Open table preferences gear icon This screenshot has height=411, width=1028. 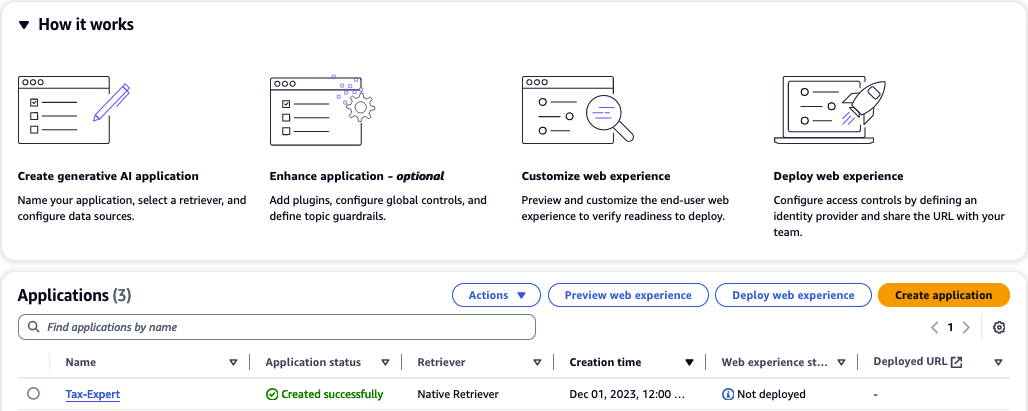(998, 327)
